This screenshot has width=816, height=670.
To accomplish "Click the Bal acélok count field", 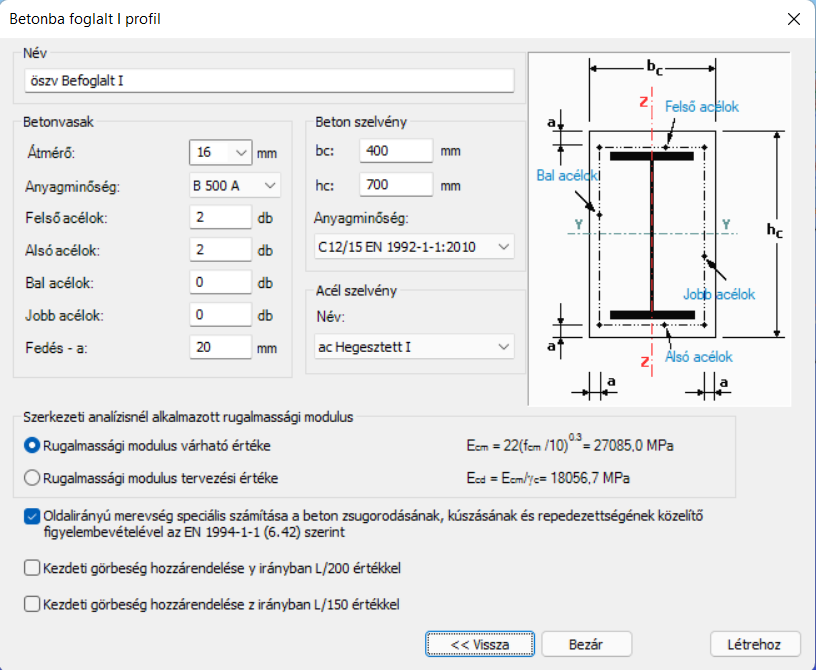I will pos(221,282).
